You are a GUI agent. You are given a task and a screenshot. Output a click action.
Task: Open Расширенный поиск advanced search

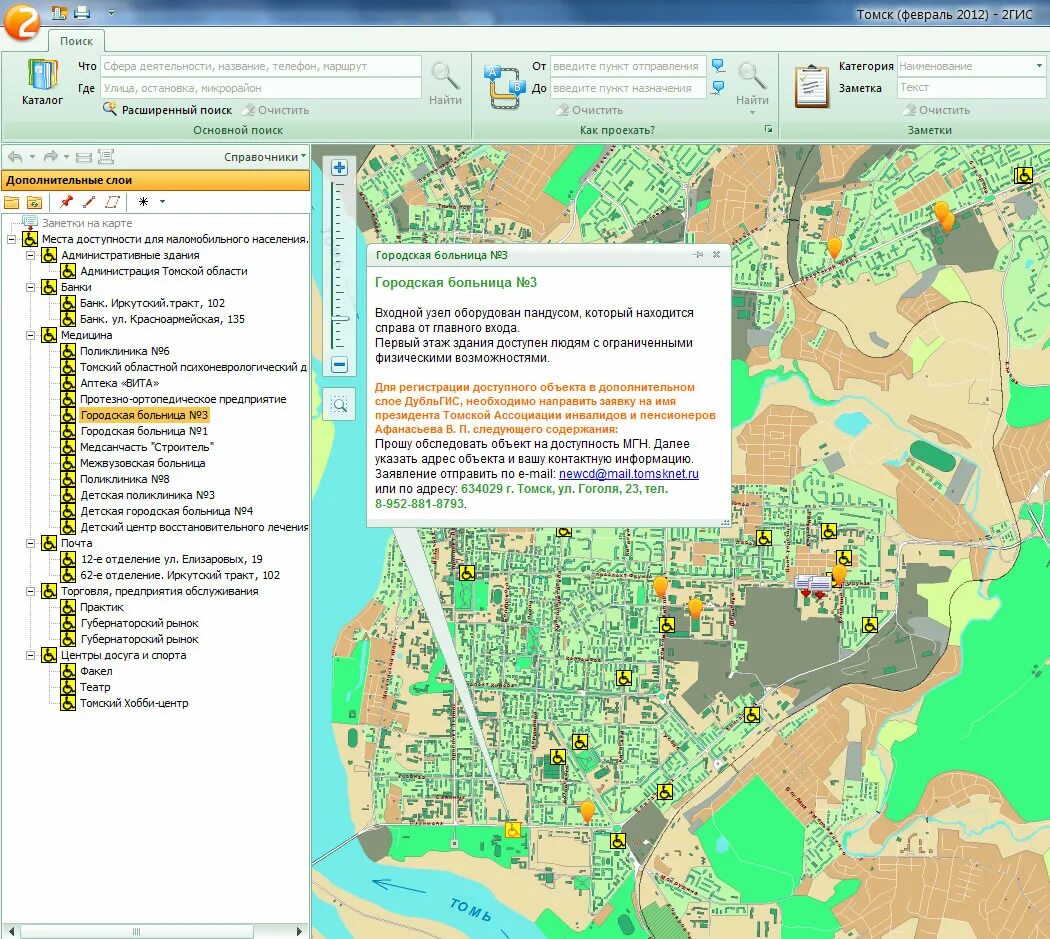167,110
